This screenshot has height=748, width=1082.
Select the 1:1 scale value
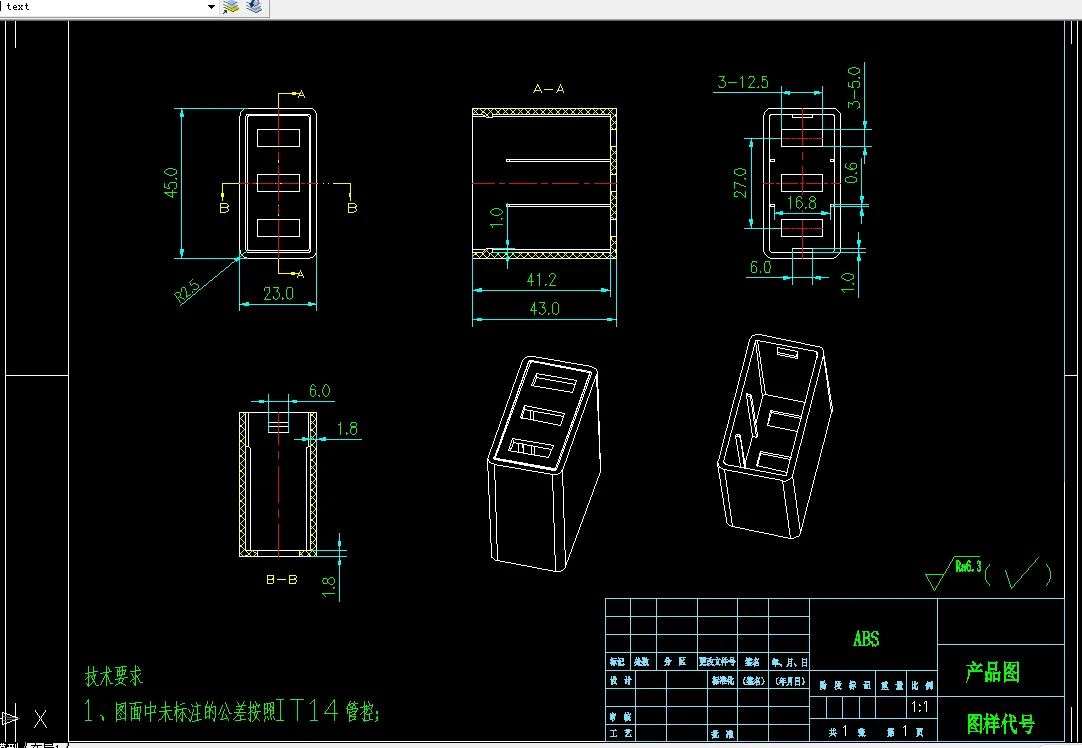point(919,707)
